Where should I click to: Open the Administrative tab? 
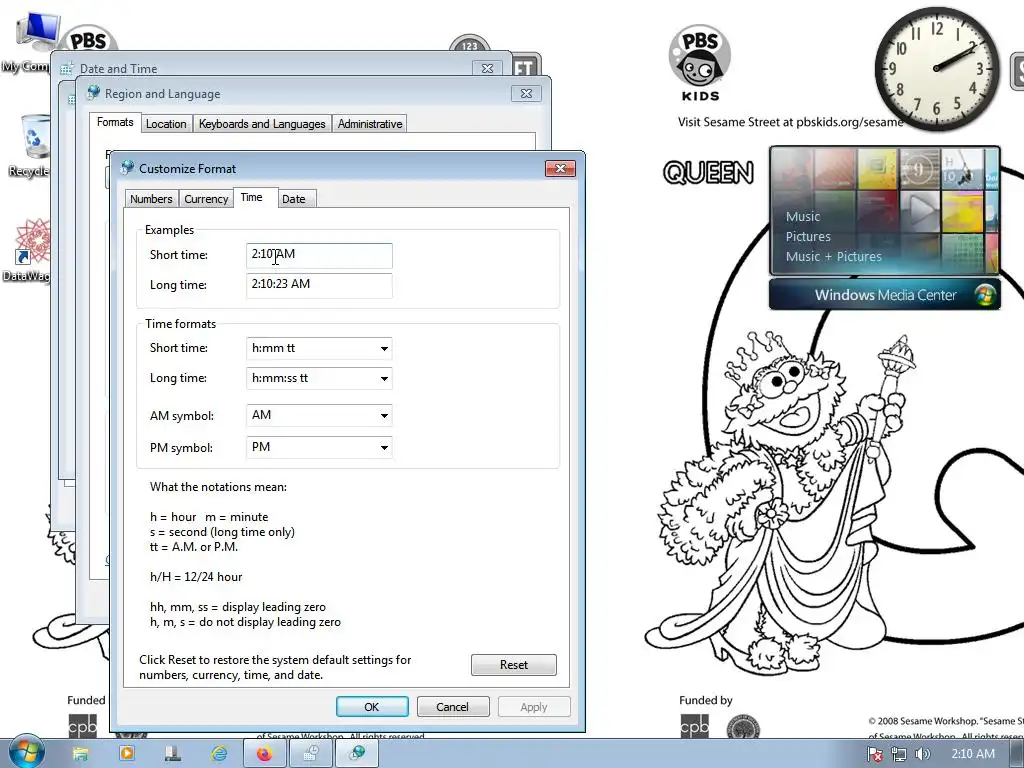tap(370, 124)
